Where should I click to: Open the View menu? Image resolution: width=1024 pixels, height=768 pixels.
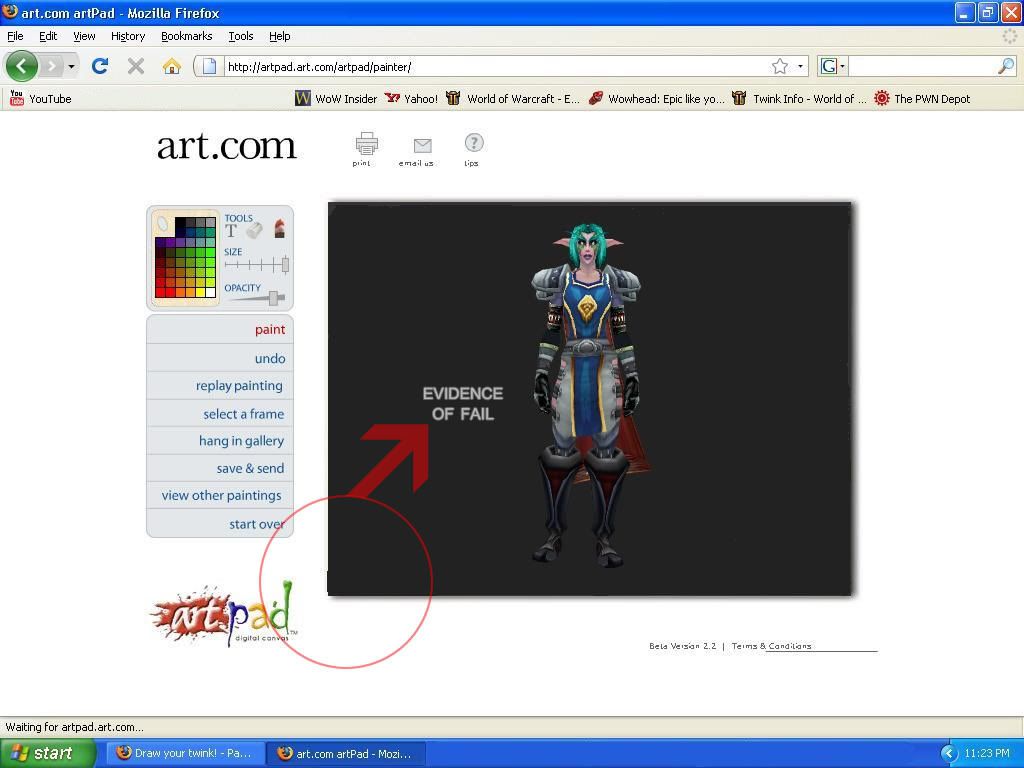click(x=84, y=36)
